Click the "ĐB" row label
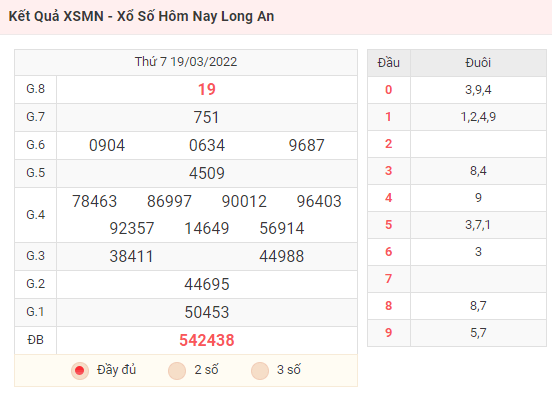The image size is (552, 396). click(36, 340)
